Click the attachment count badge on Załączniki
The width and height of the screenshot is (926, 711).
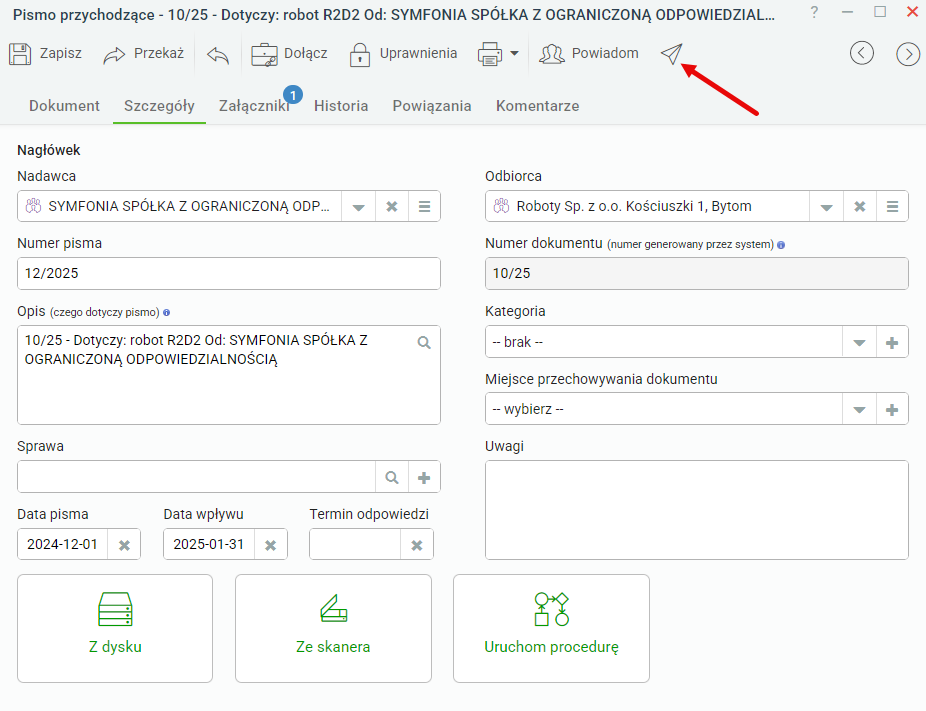(293, 94)
